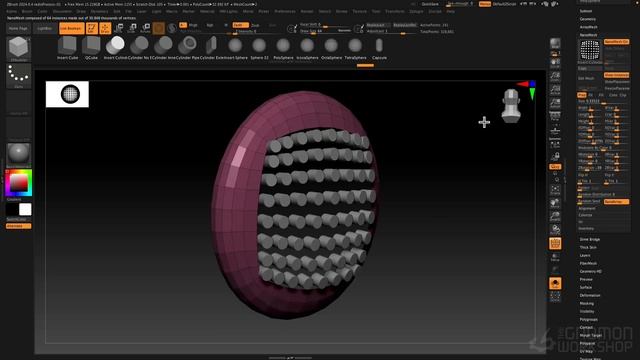The width and height of the screenshot is (640, 360).
Task: Choose the Cylinder Ext insert mesh
Action: click(211, 48)
